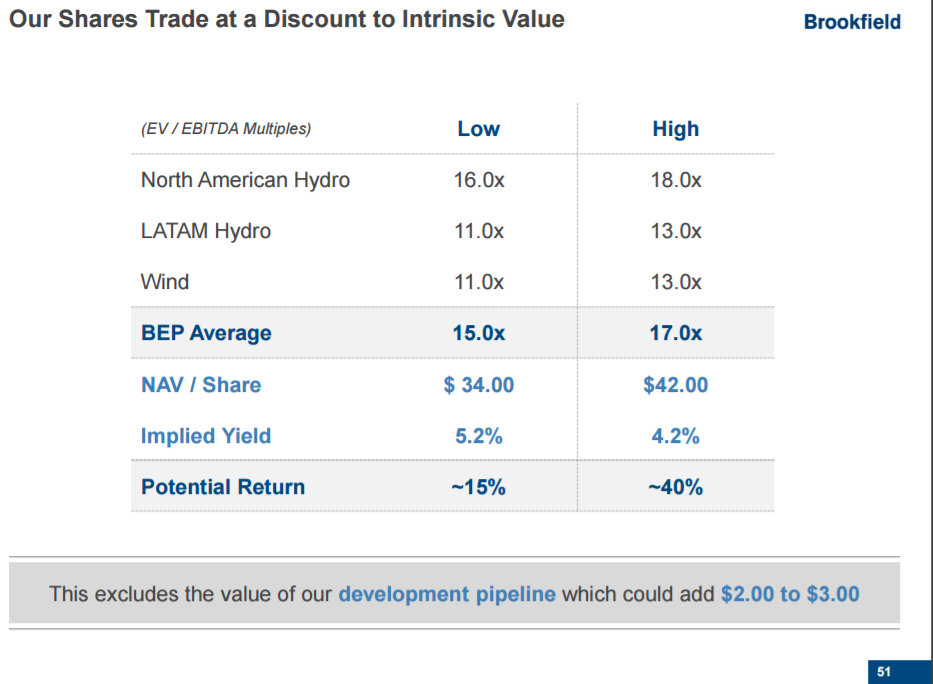This screenshot has width=933, height=684.
Task: Select the Low column header
Action: tap(478, 129)
